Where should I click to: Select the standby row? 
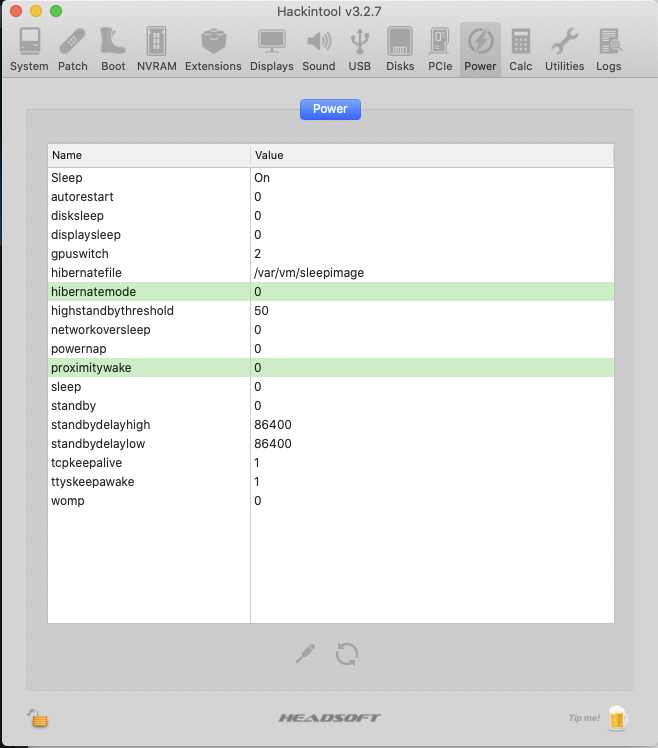[x=331, y=405]
